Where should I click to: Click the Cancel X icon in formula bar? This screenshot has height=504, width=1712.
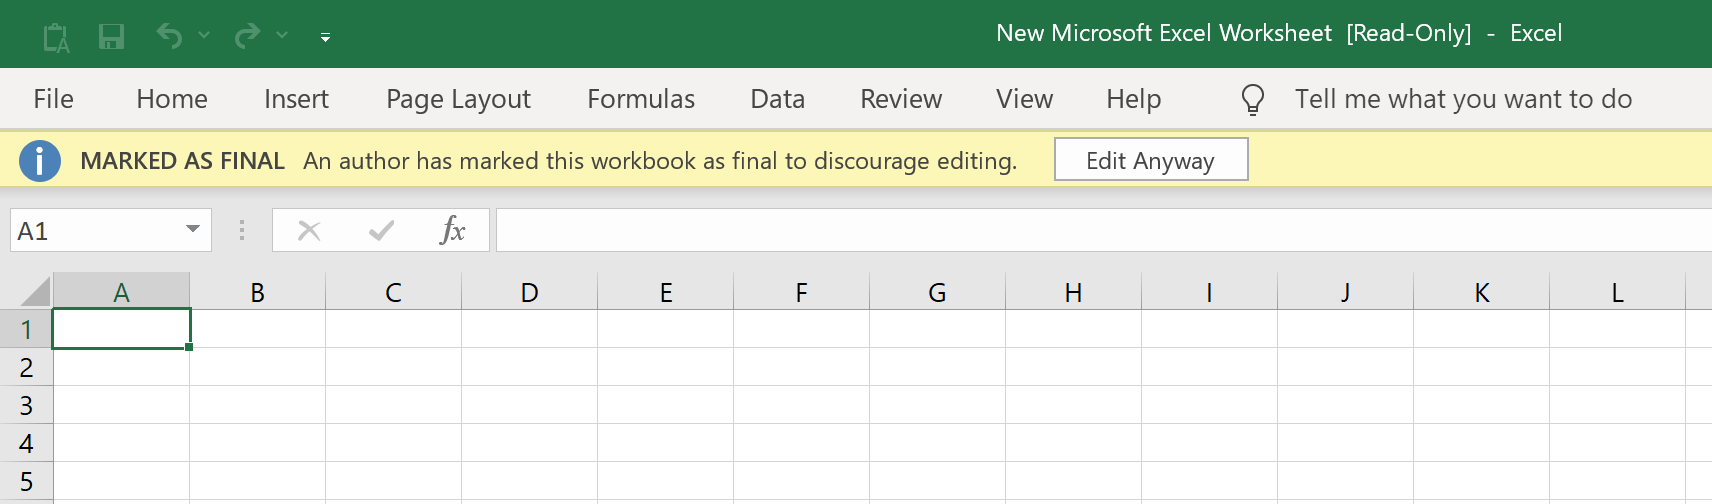click(x=309, y=231)
